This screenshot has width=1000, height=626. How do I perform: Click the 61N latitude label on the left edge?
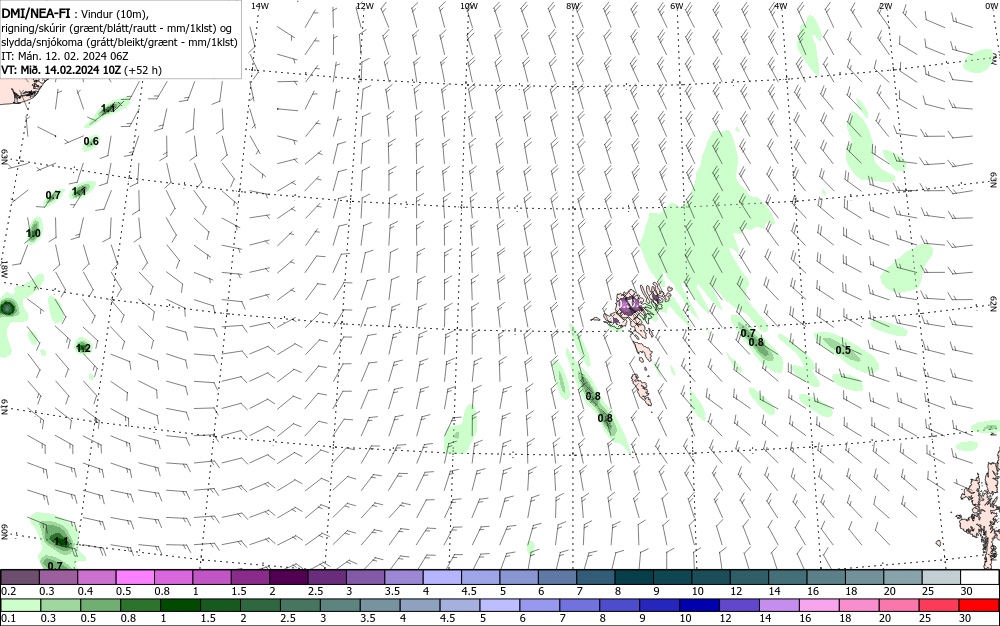pyautogui.click(x=4, y=407)
